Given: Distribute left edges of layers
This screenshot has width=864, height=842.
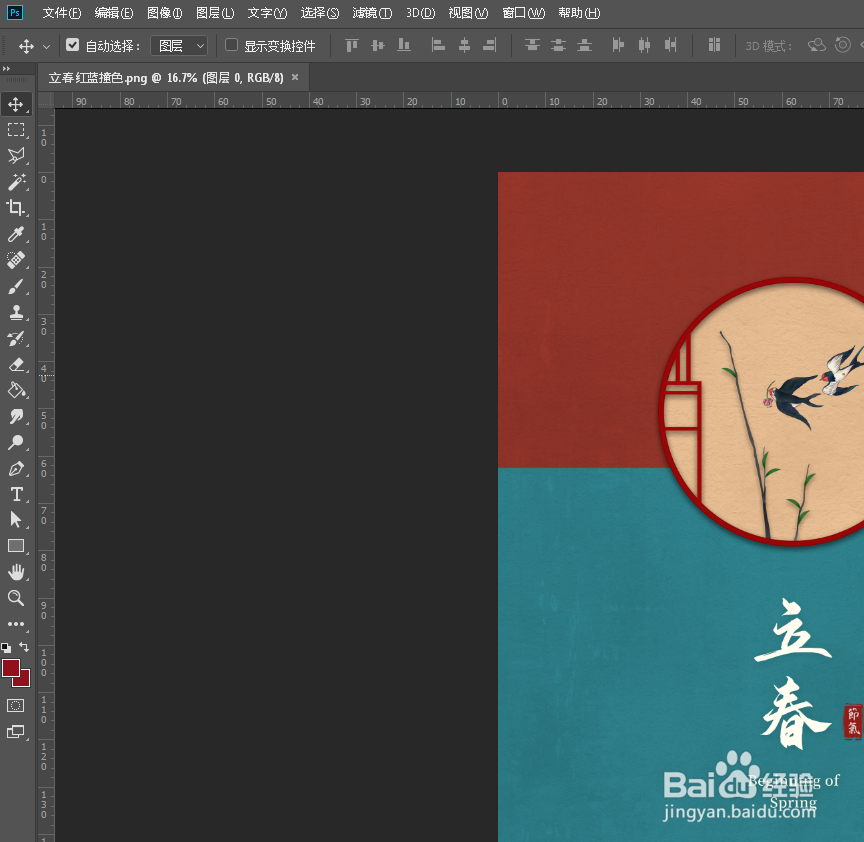Looking at the screenshot, I should point(618,45).
